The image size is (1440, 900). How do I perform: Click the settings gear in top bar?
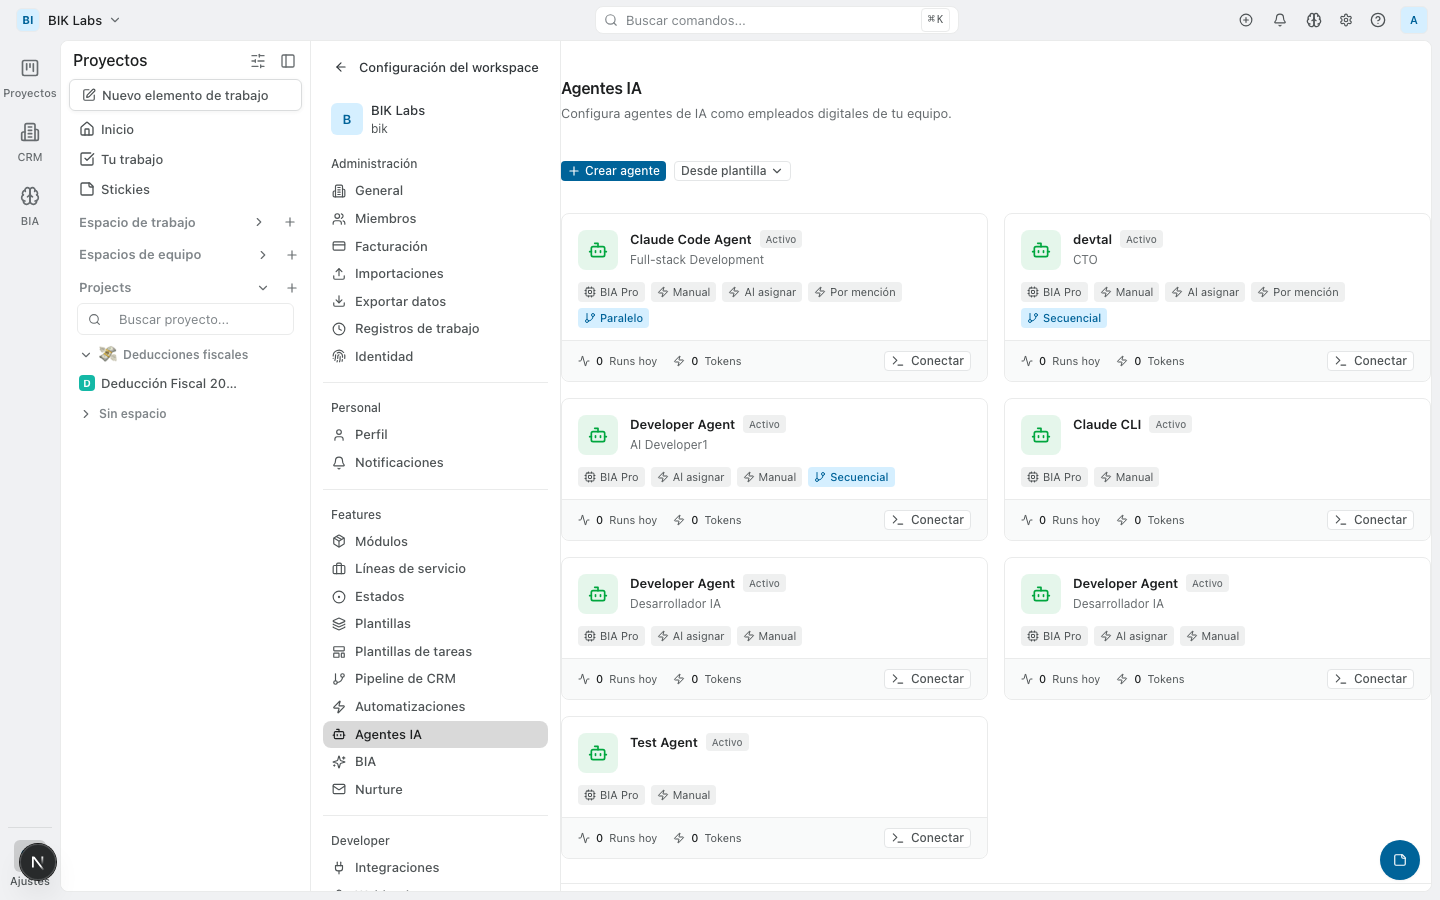click(x=1346, y=20)
